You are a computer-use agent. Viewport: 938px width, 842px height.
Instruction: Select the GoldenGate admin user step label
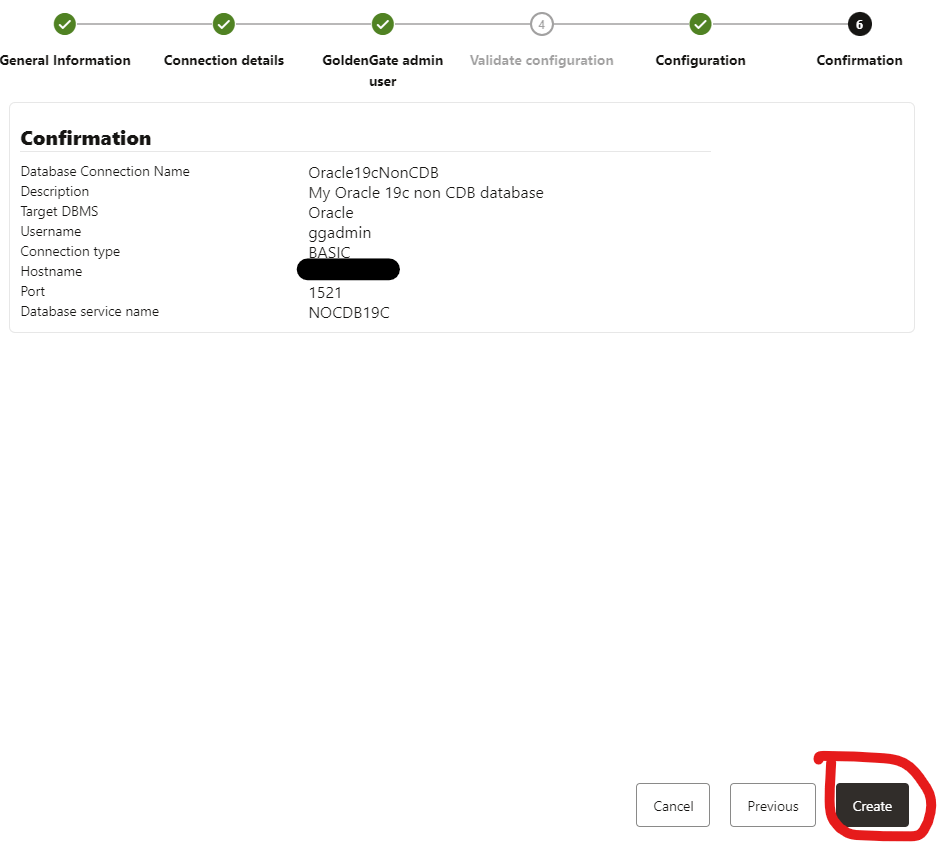pos(382,70)
